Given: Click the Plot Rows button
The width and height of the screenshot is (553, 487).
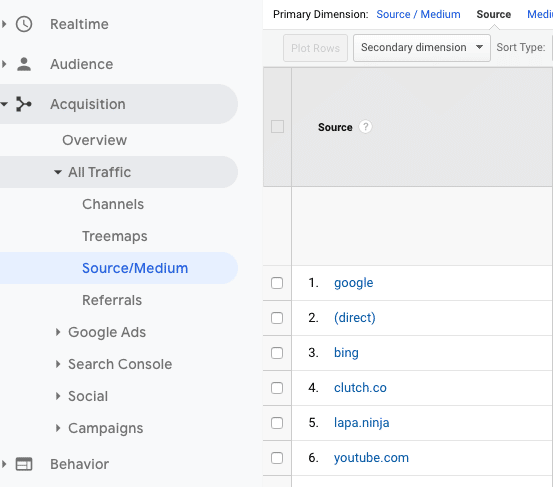Looking at the screenshot, I should click(x=315, y=48).
